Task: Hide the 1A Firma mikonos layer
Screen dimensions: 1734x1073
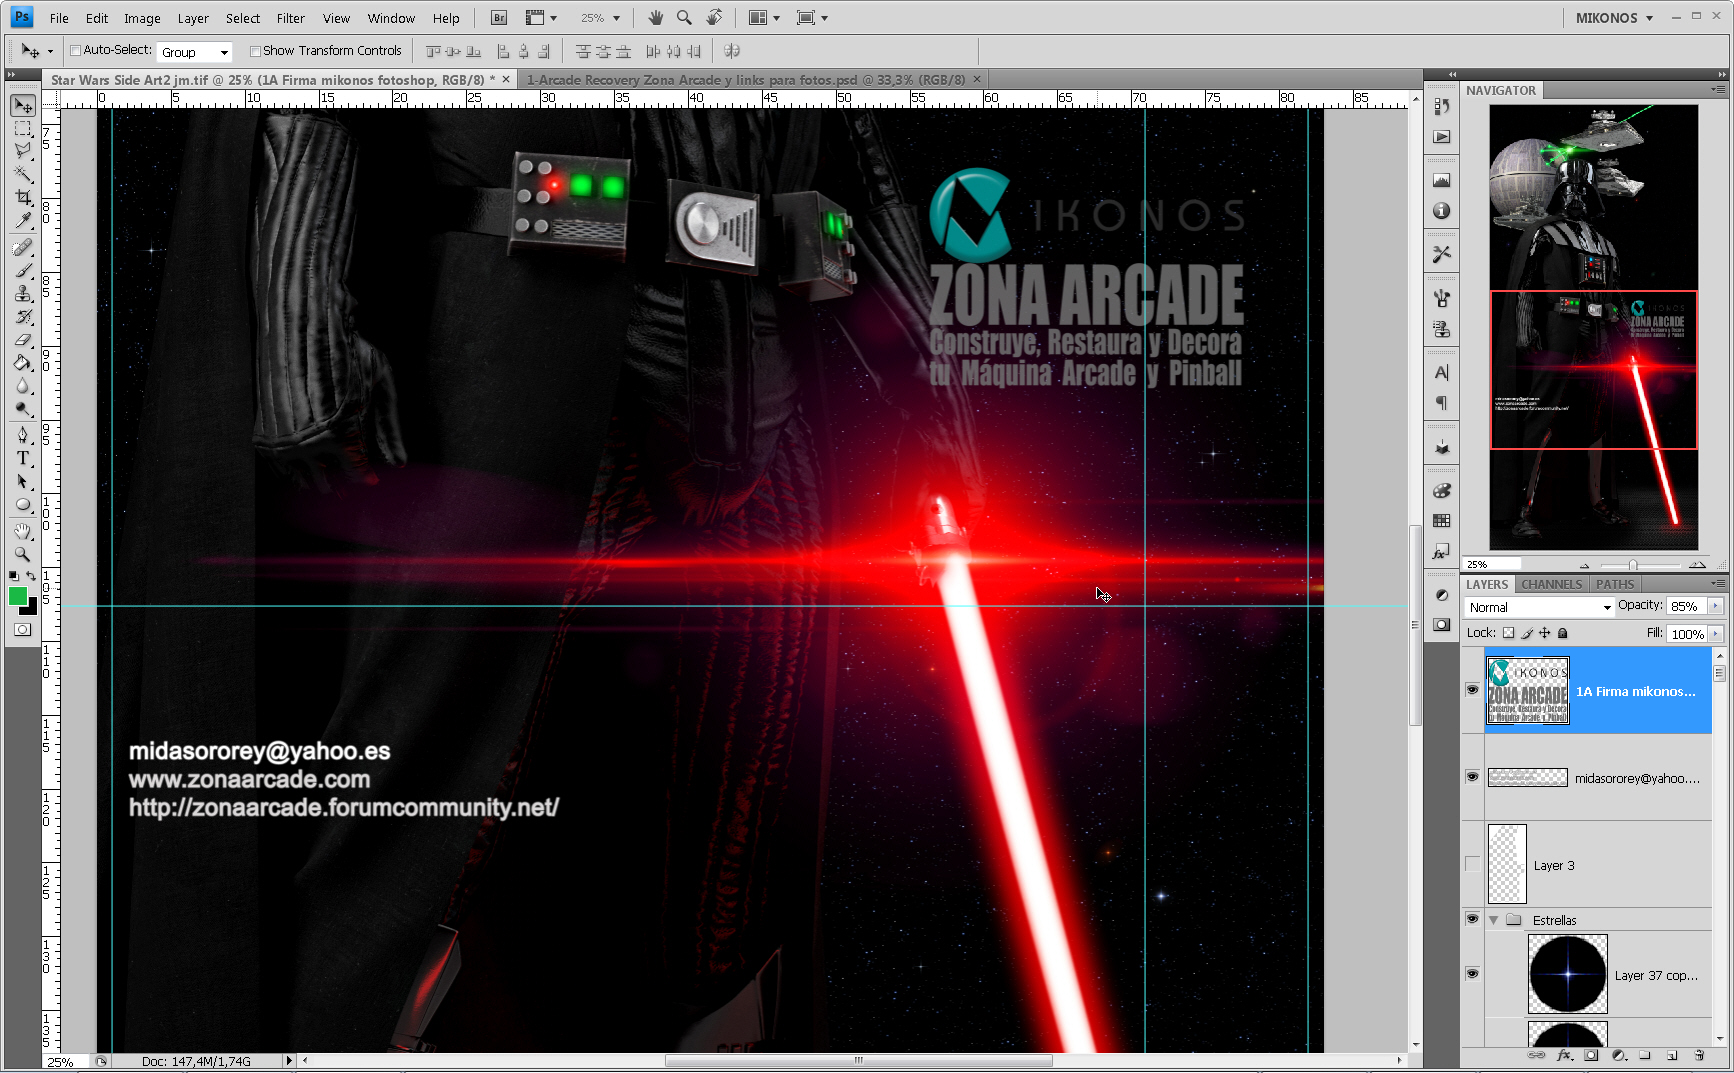Action: coord(1472,690)
